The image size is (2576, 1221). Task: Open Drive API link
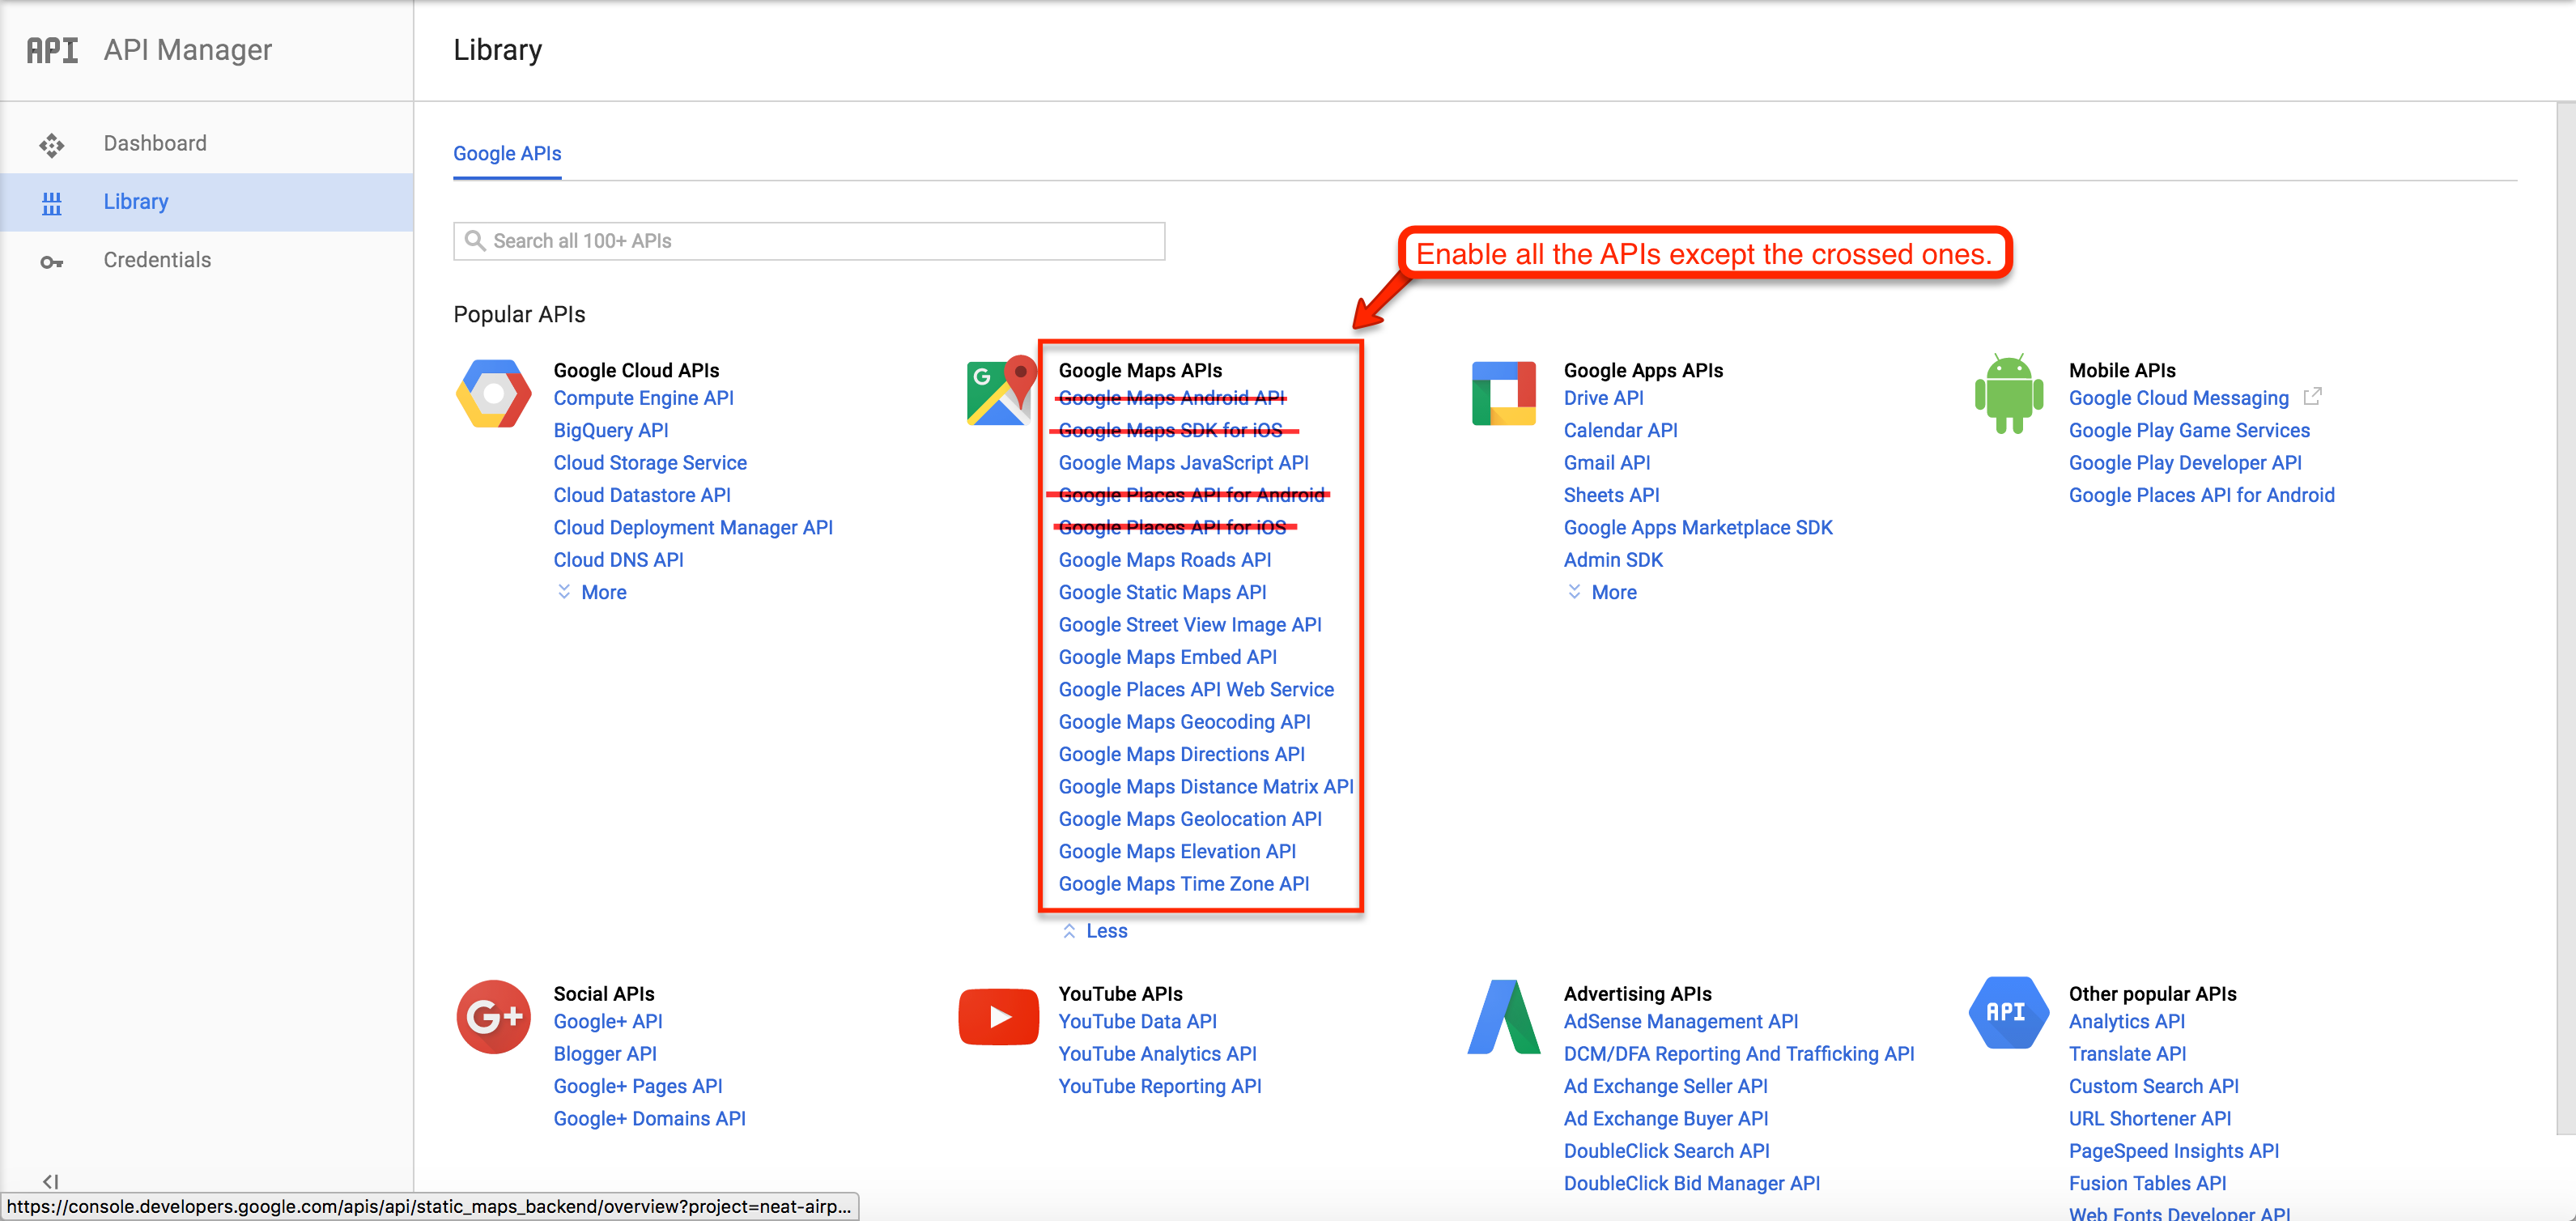tap(1603, 398)
